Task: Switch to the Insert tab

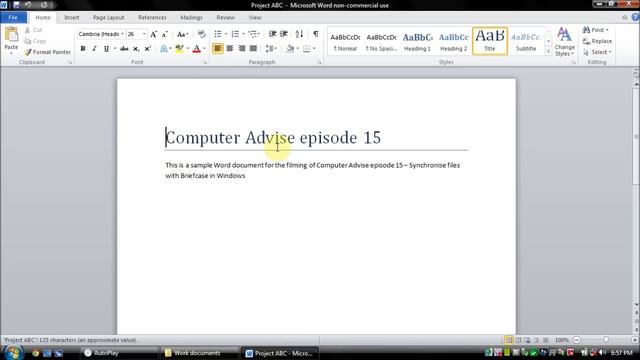Action: (x=71, y=18)
